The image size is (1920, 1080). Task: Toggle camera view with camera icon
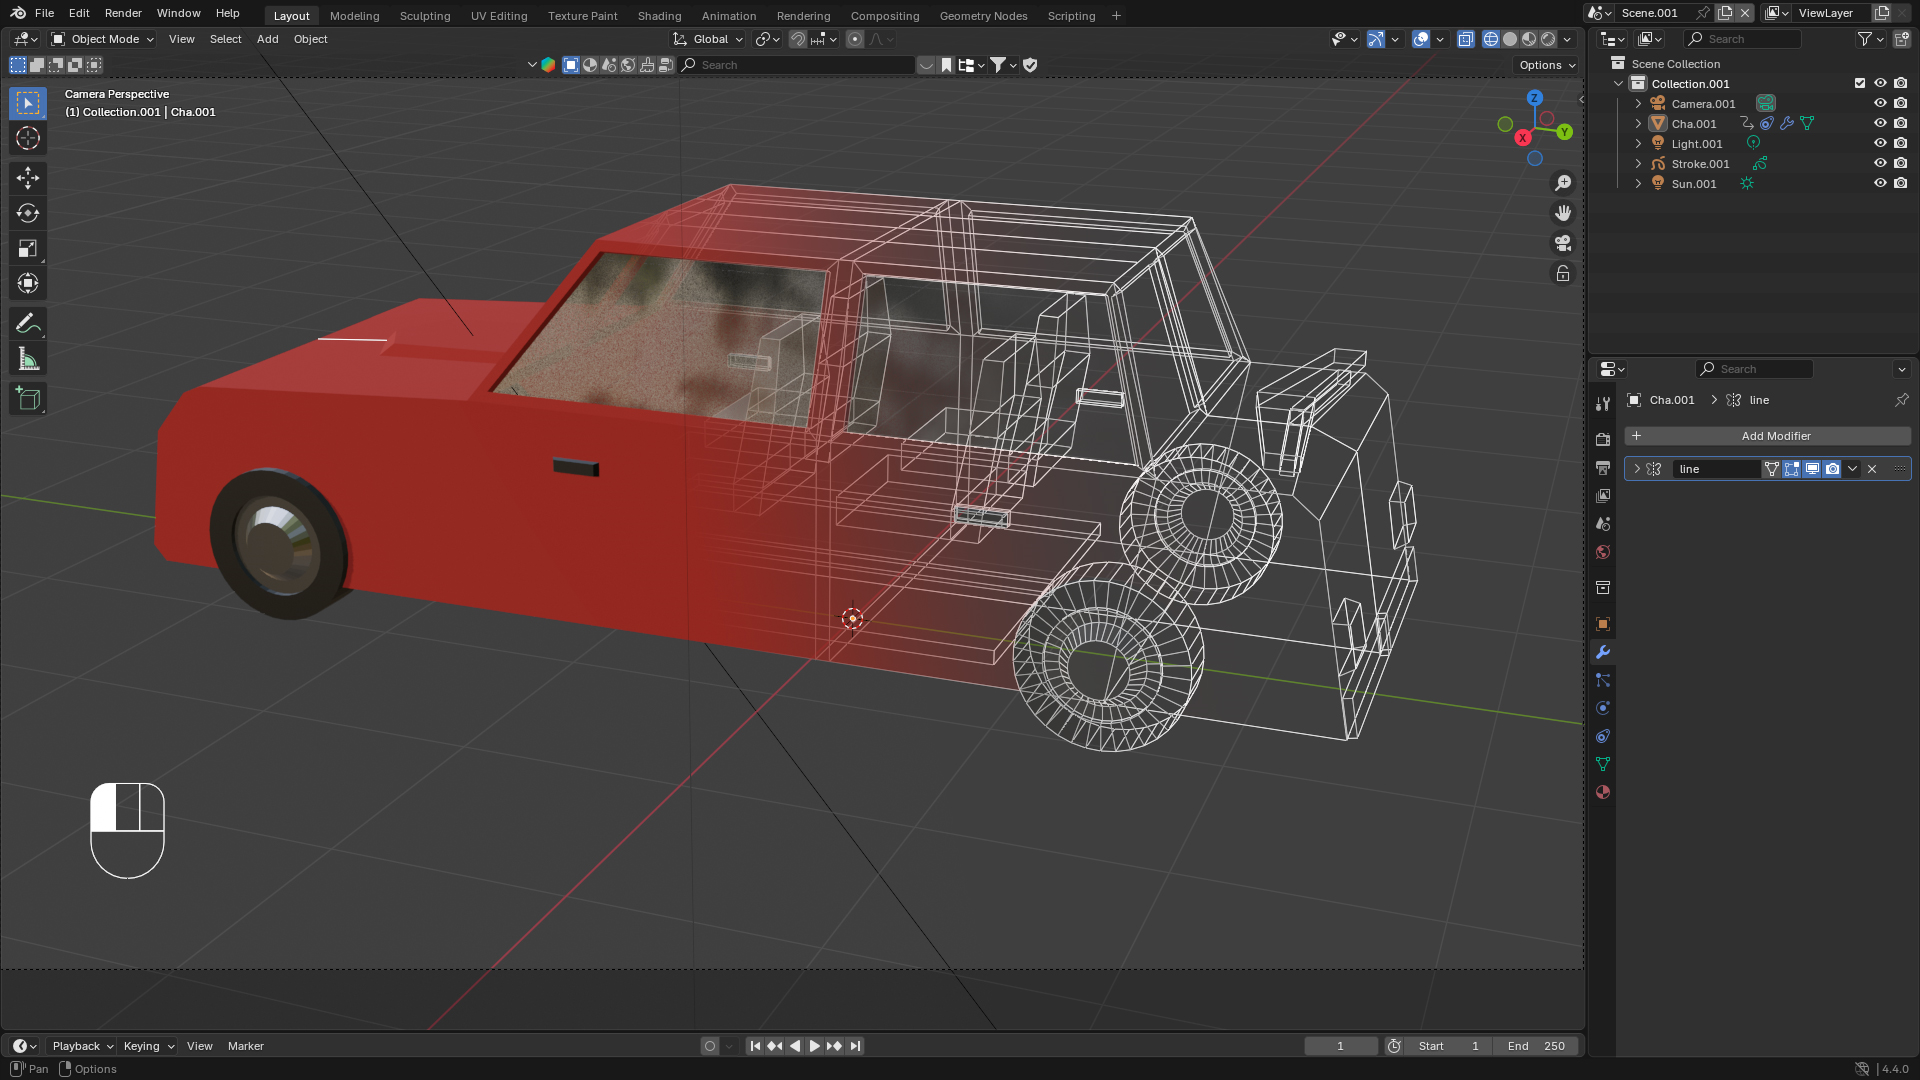coord(1563,243)
